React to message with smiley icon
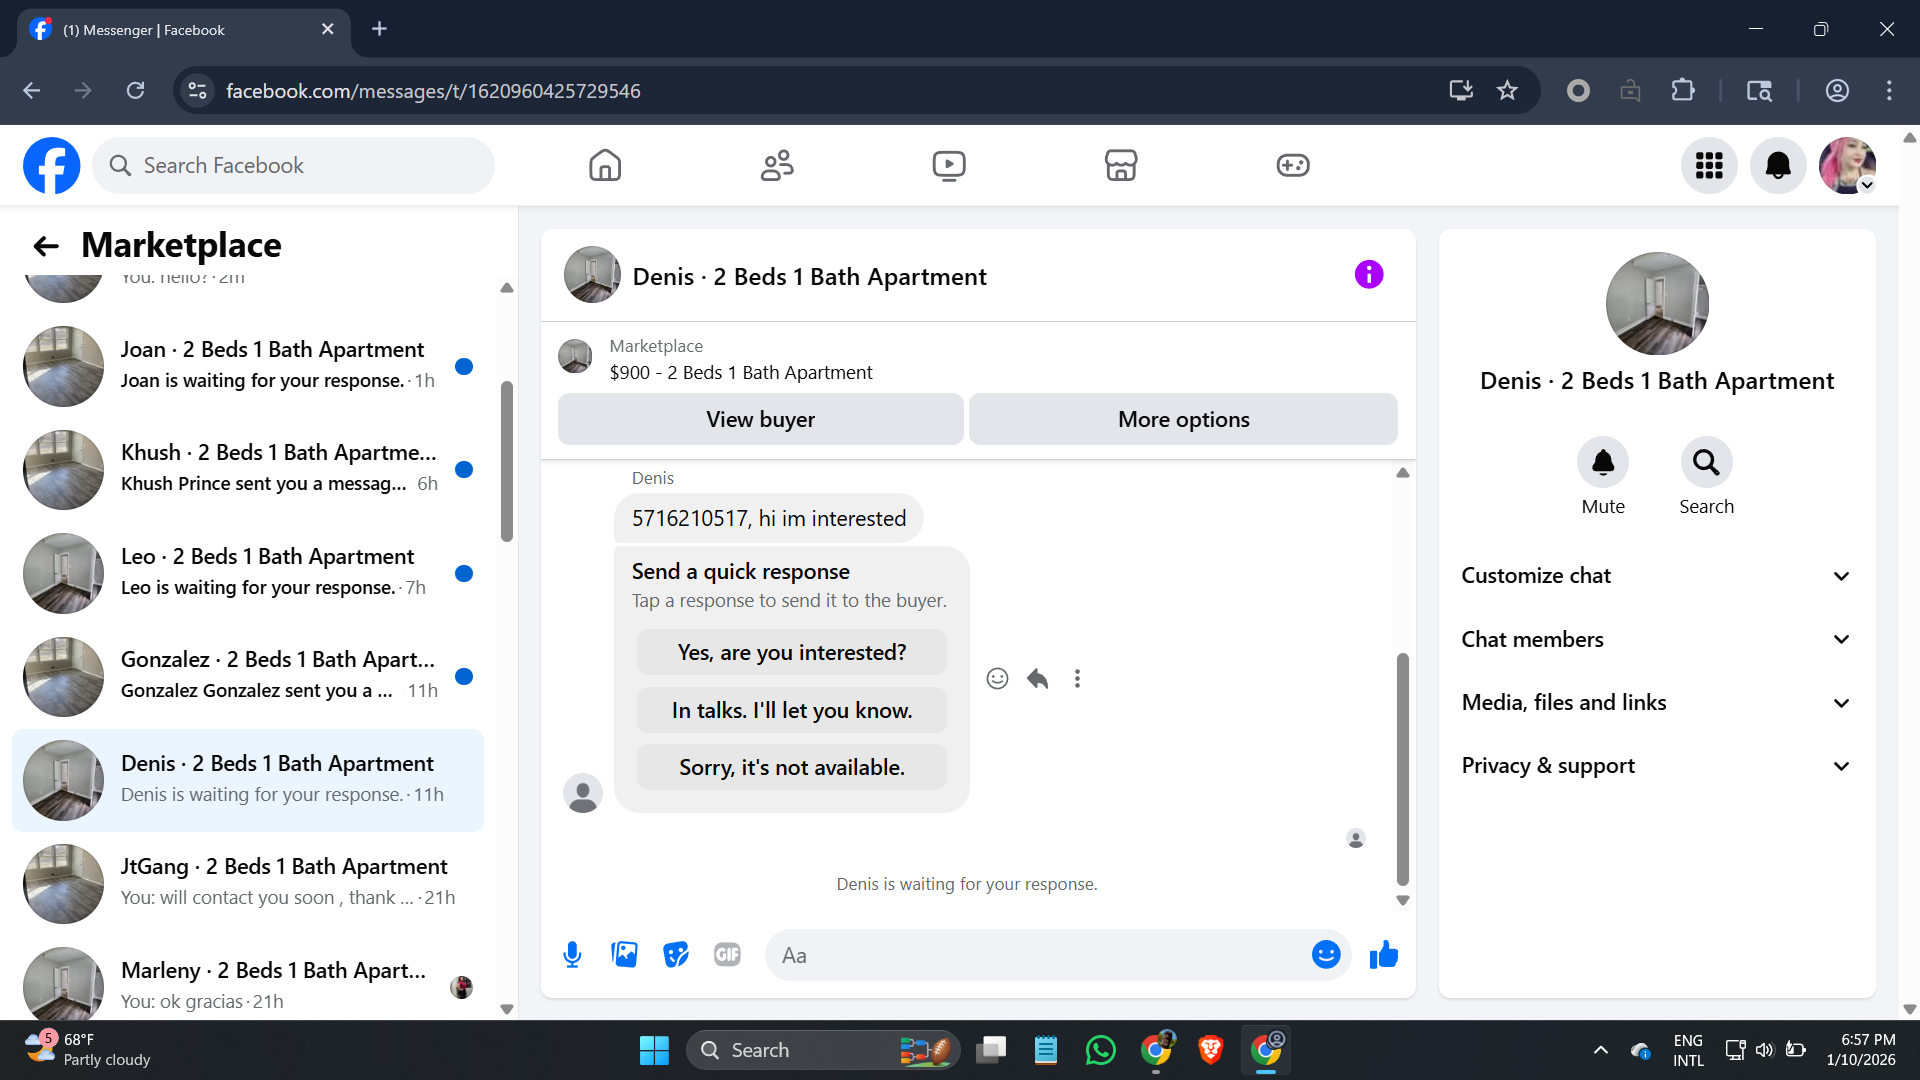The height and width of the screenshot is (1080, 1920). tap(997, 679)
